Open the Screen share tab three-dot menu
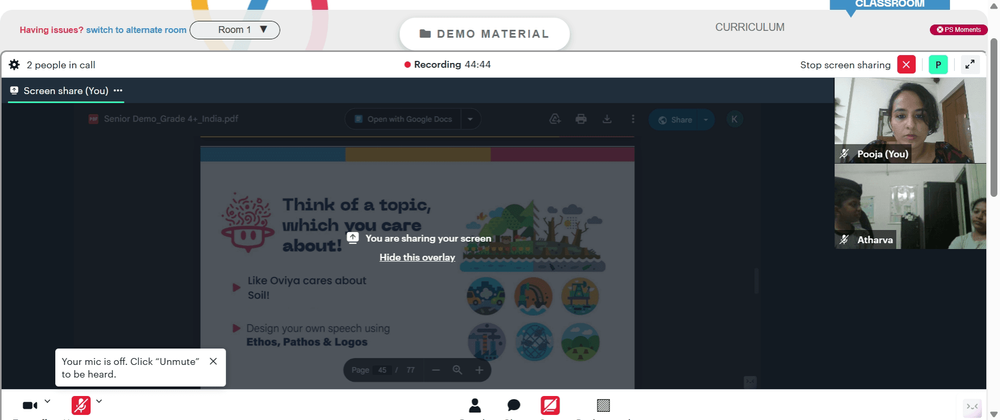This screenshot has width=1000, height=420. 118,91
